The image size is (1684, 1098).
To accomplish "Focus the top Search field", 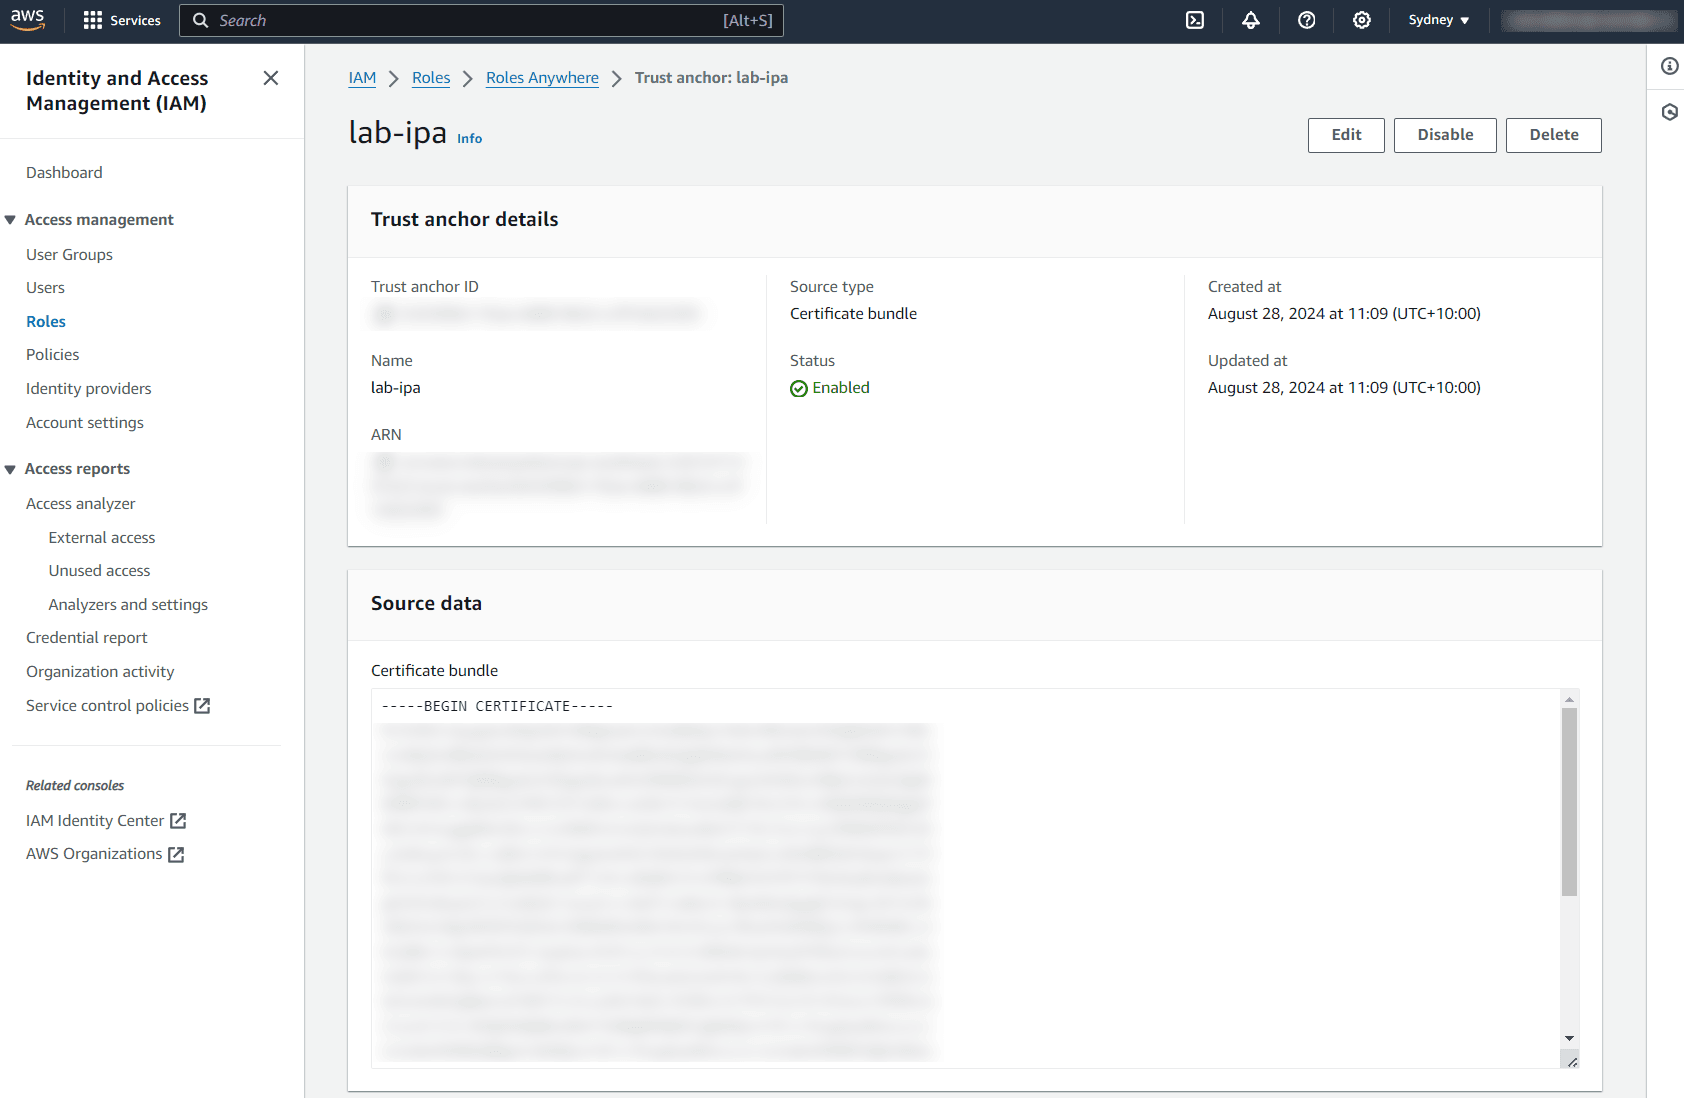I will [x=481, y=20].
